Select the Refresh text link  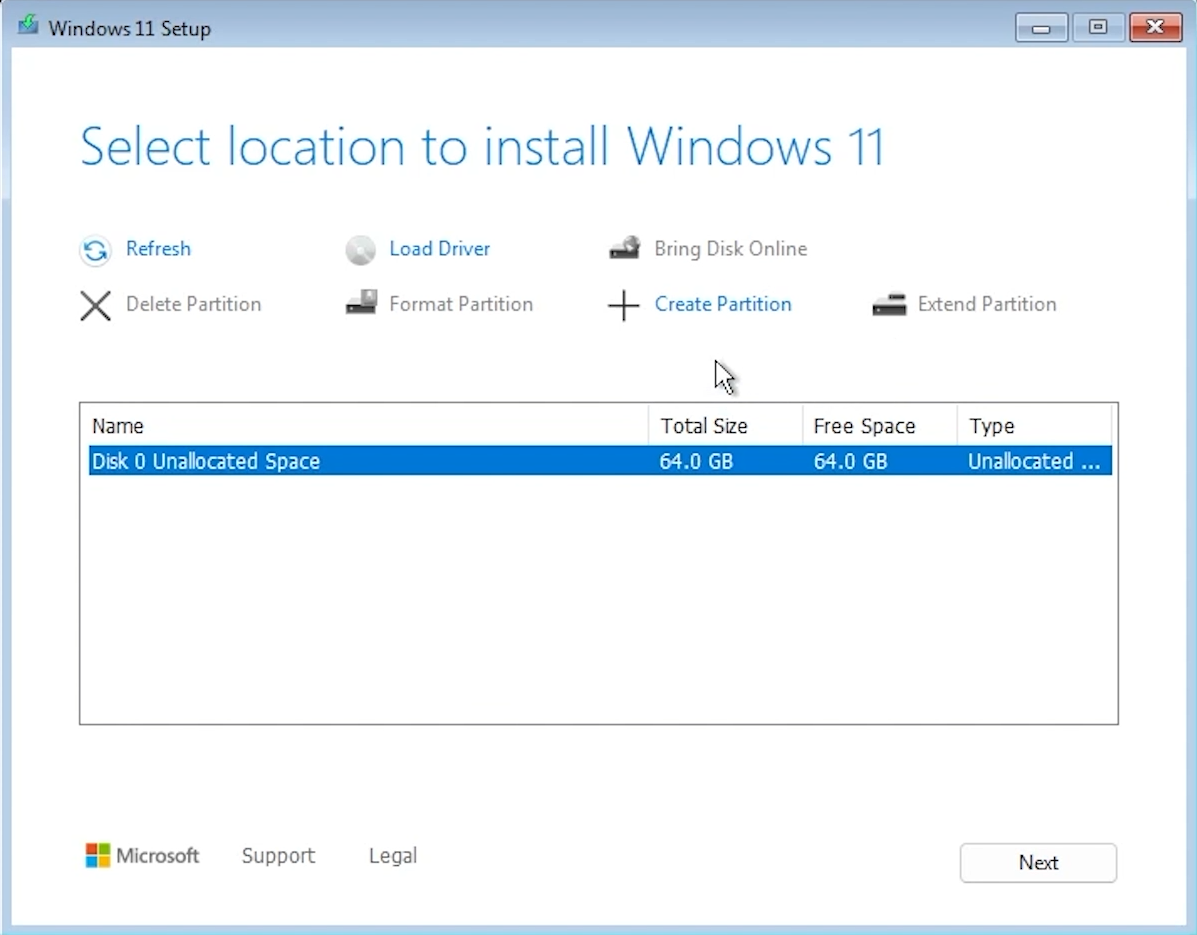pos(158,249)
